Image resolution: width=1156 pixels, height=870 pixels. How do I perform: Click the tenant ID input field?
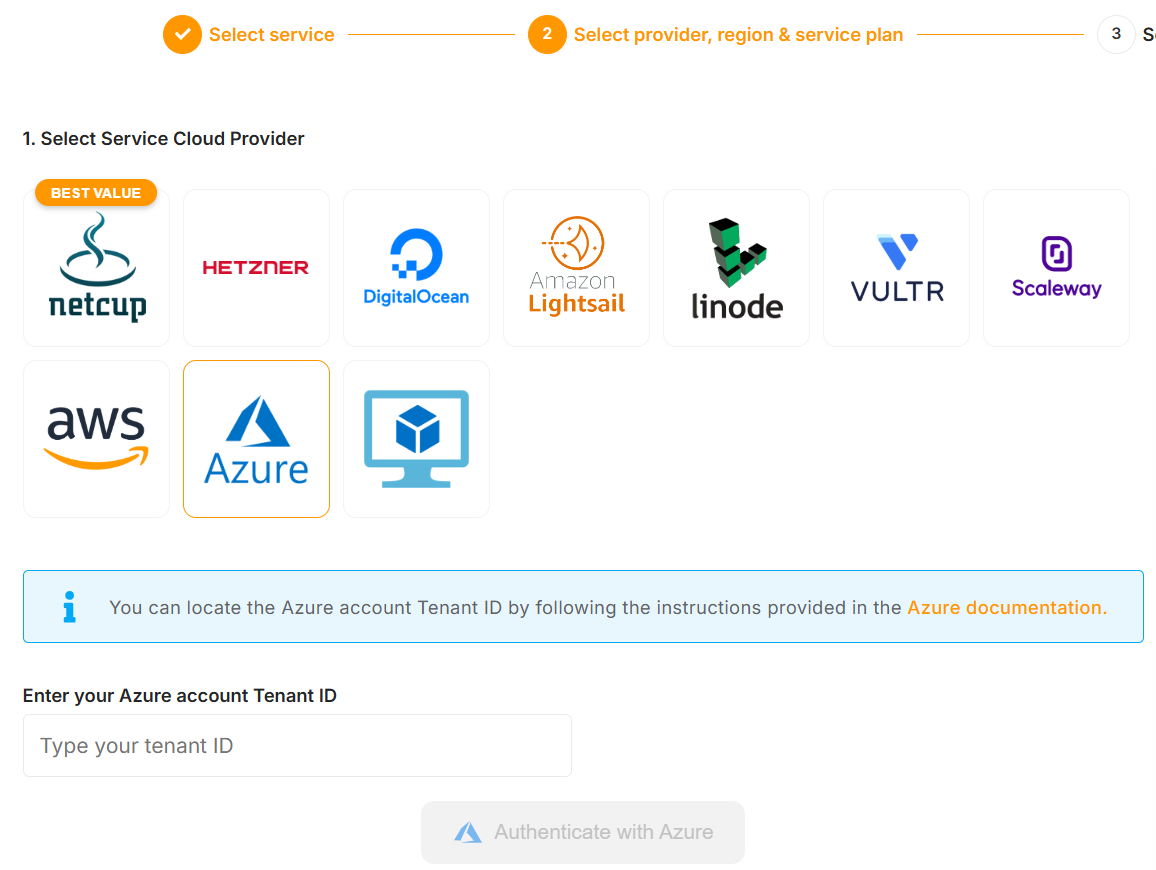point(297,746)
